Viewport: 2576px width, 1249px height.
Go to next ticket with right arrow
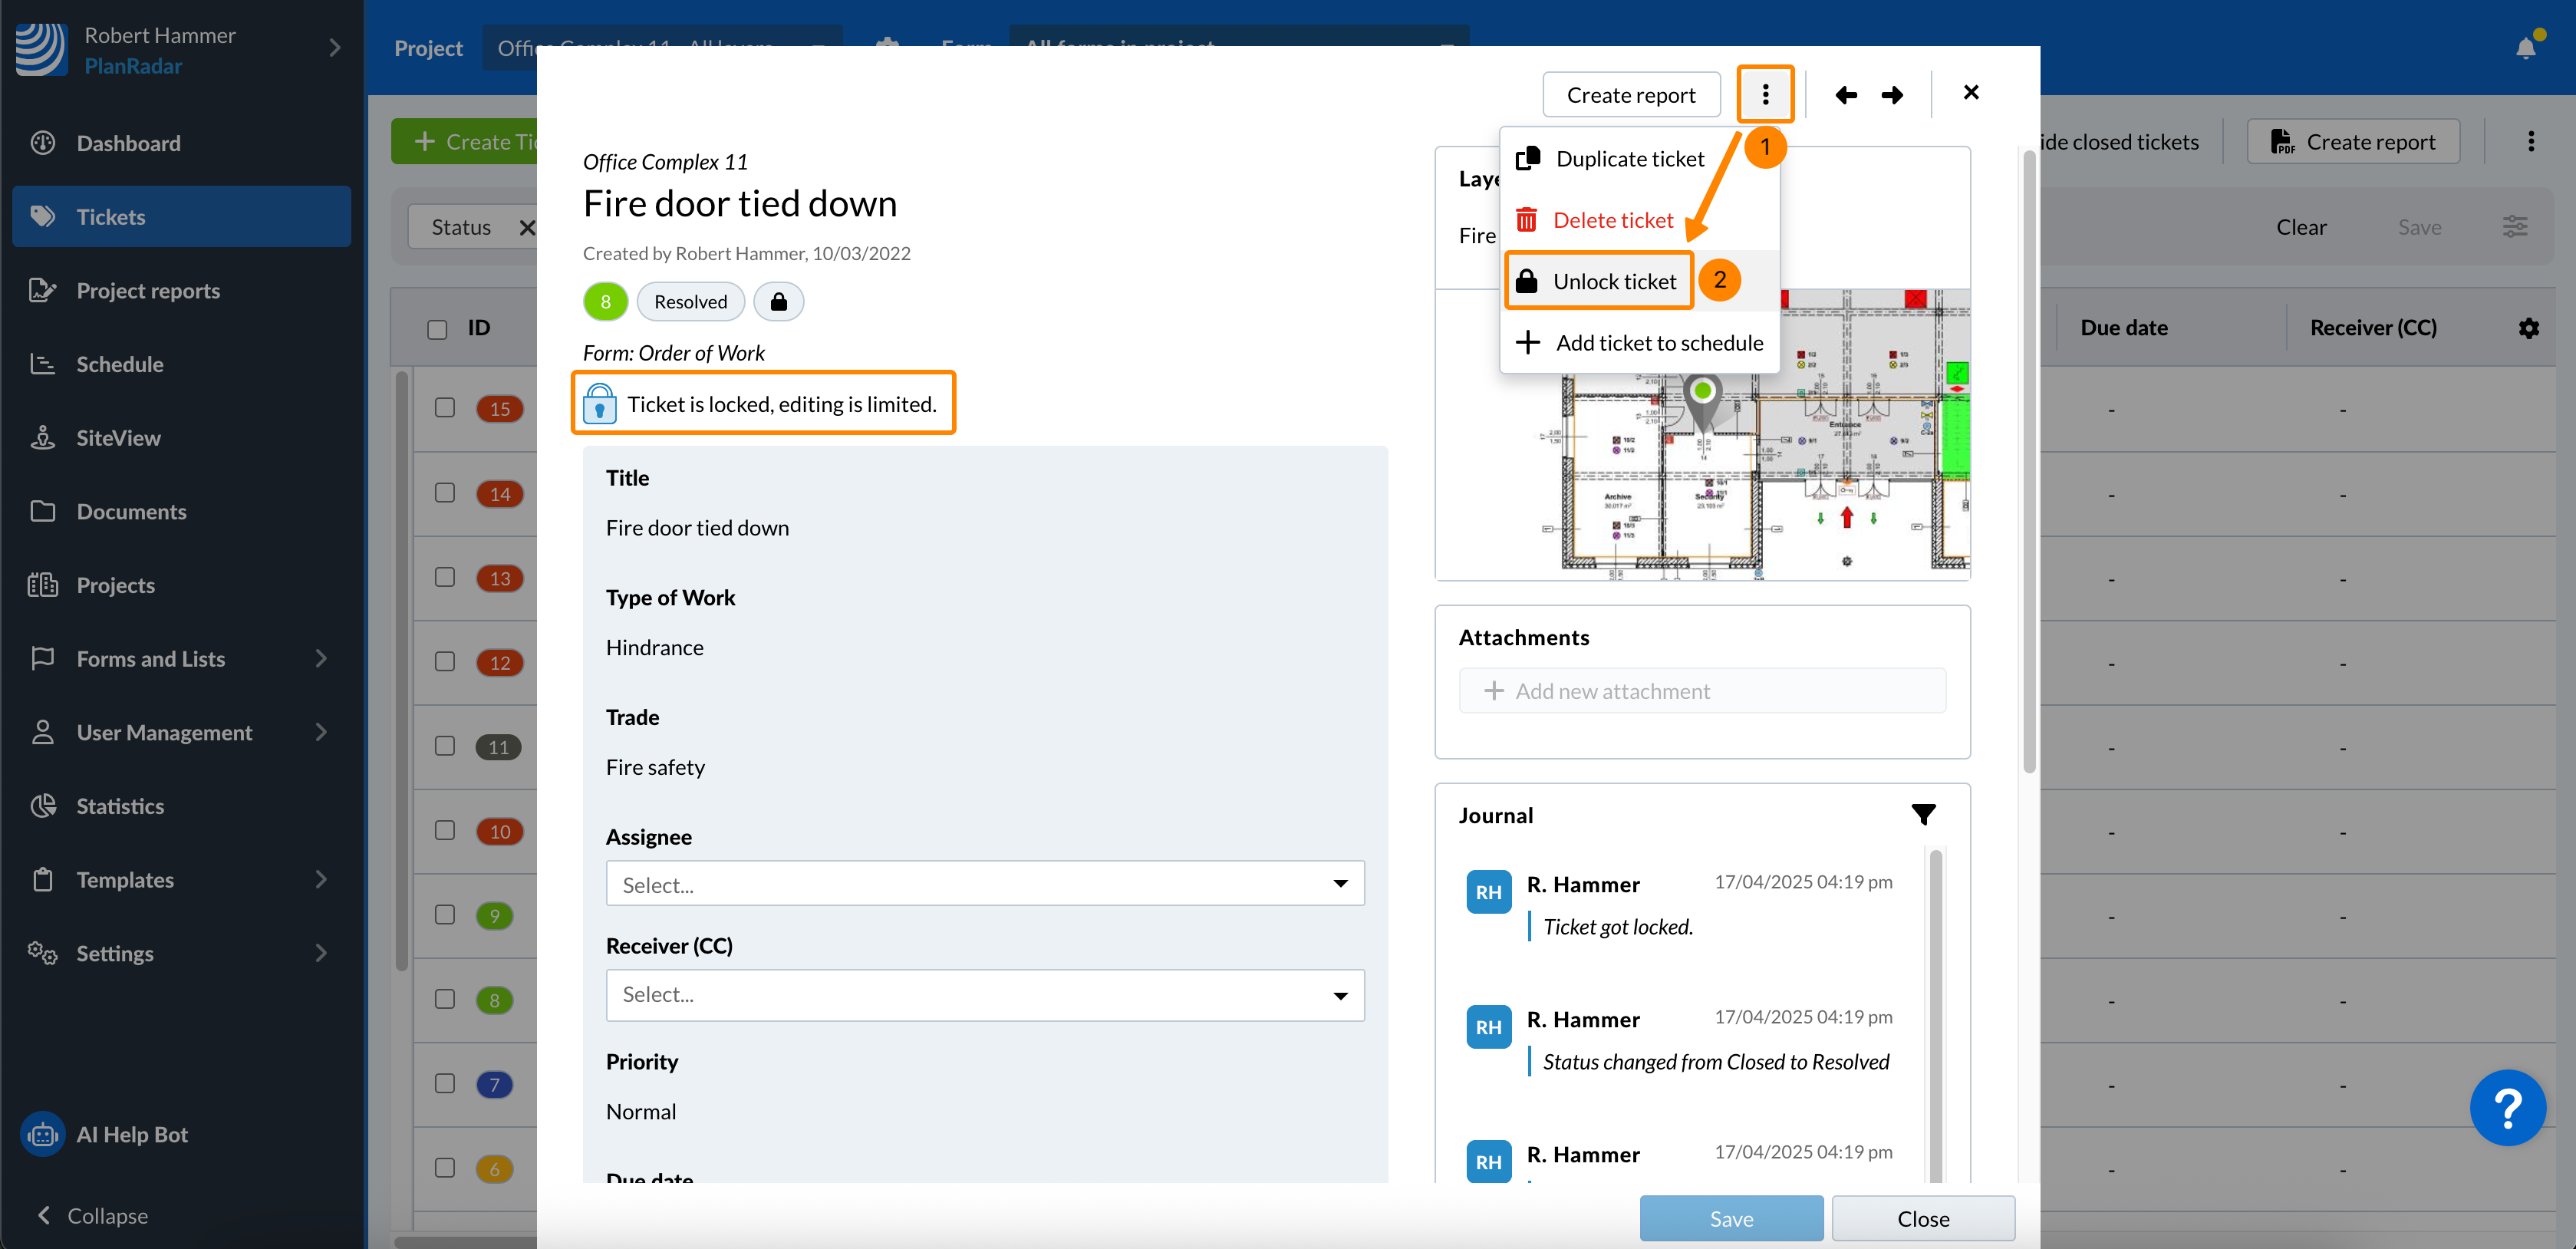pyautogui.click(x=1891, y=95)
